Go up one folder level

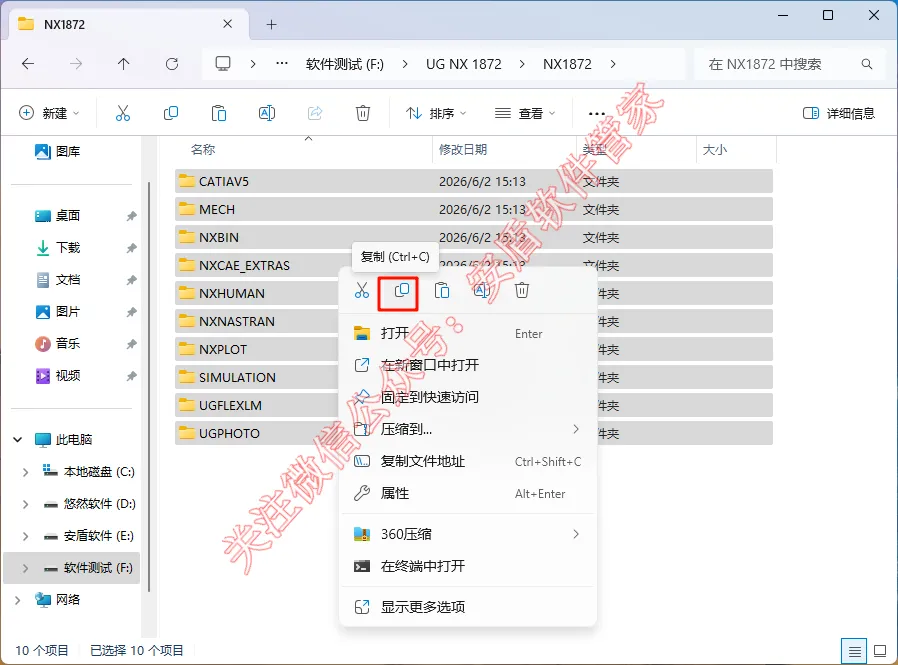click(124, 64)
